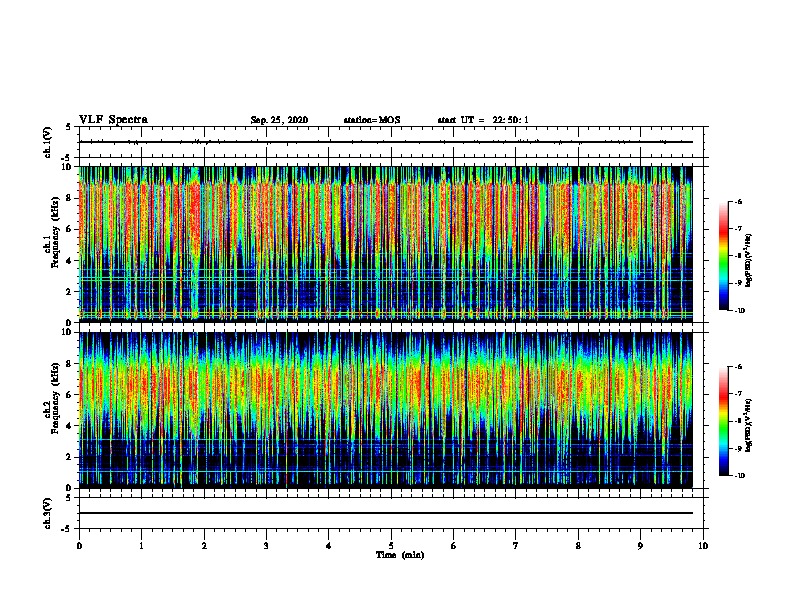The height and width of the screenshot is (612, 792).
Task: Click the time axis tick label 6
Action: 454,546
